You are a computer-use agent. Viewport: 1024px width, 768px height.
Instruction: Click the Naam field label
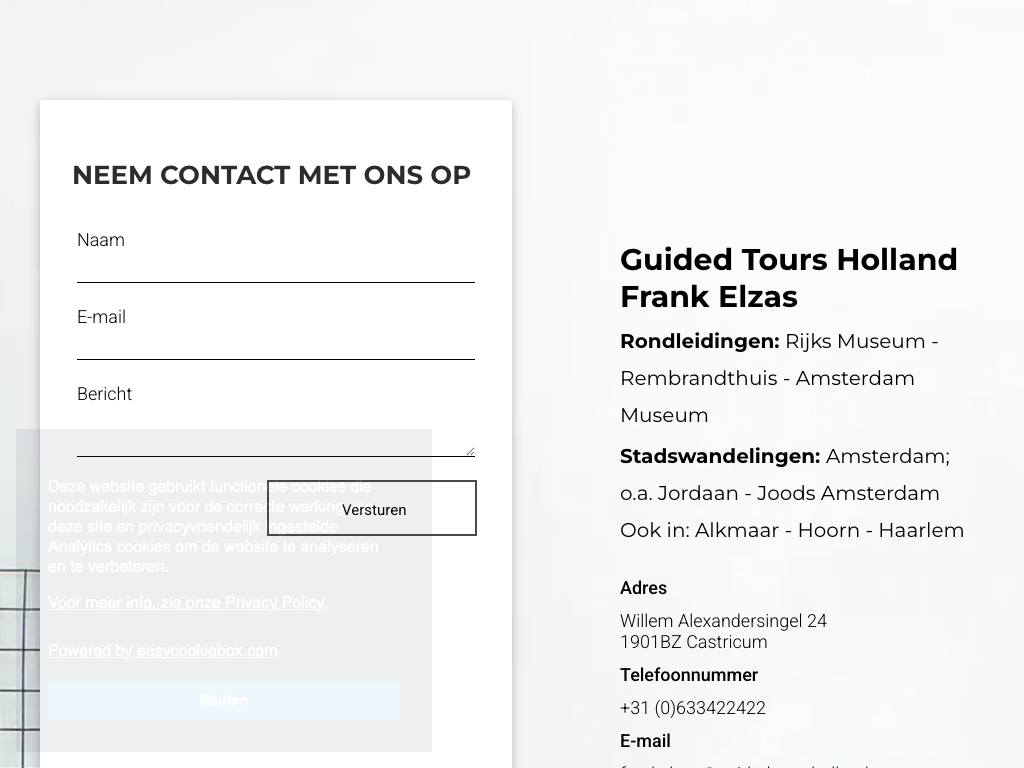click(x=101, y=240)
